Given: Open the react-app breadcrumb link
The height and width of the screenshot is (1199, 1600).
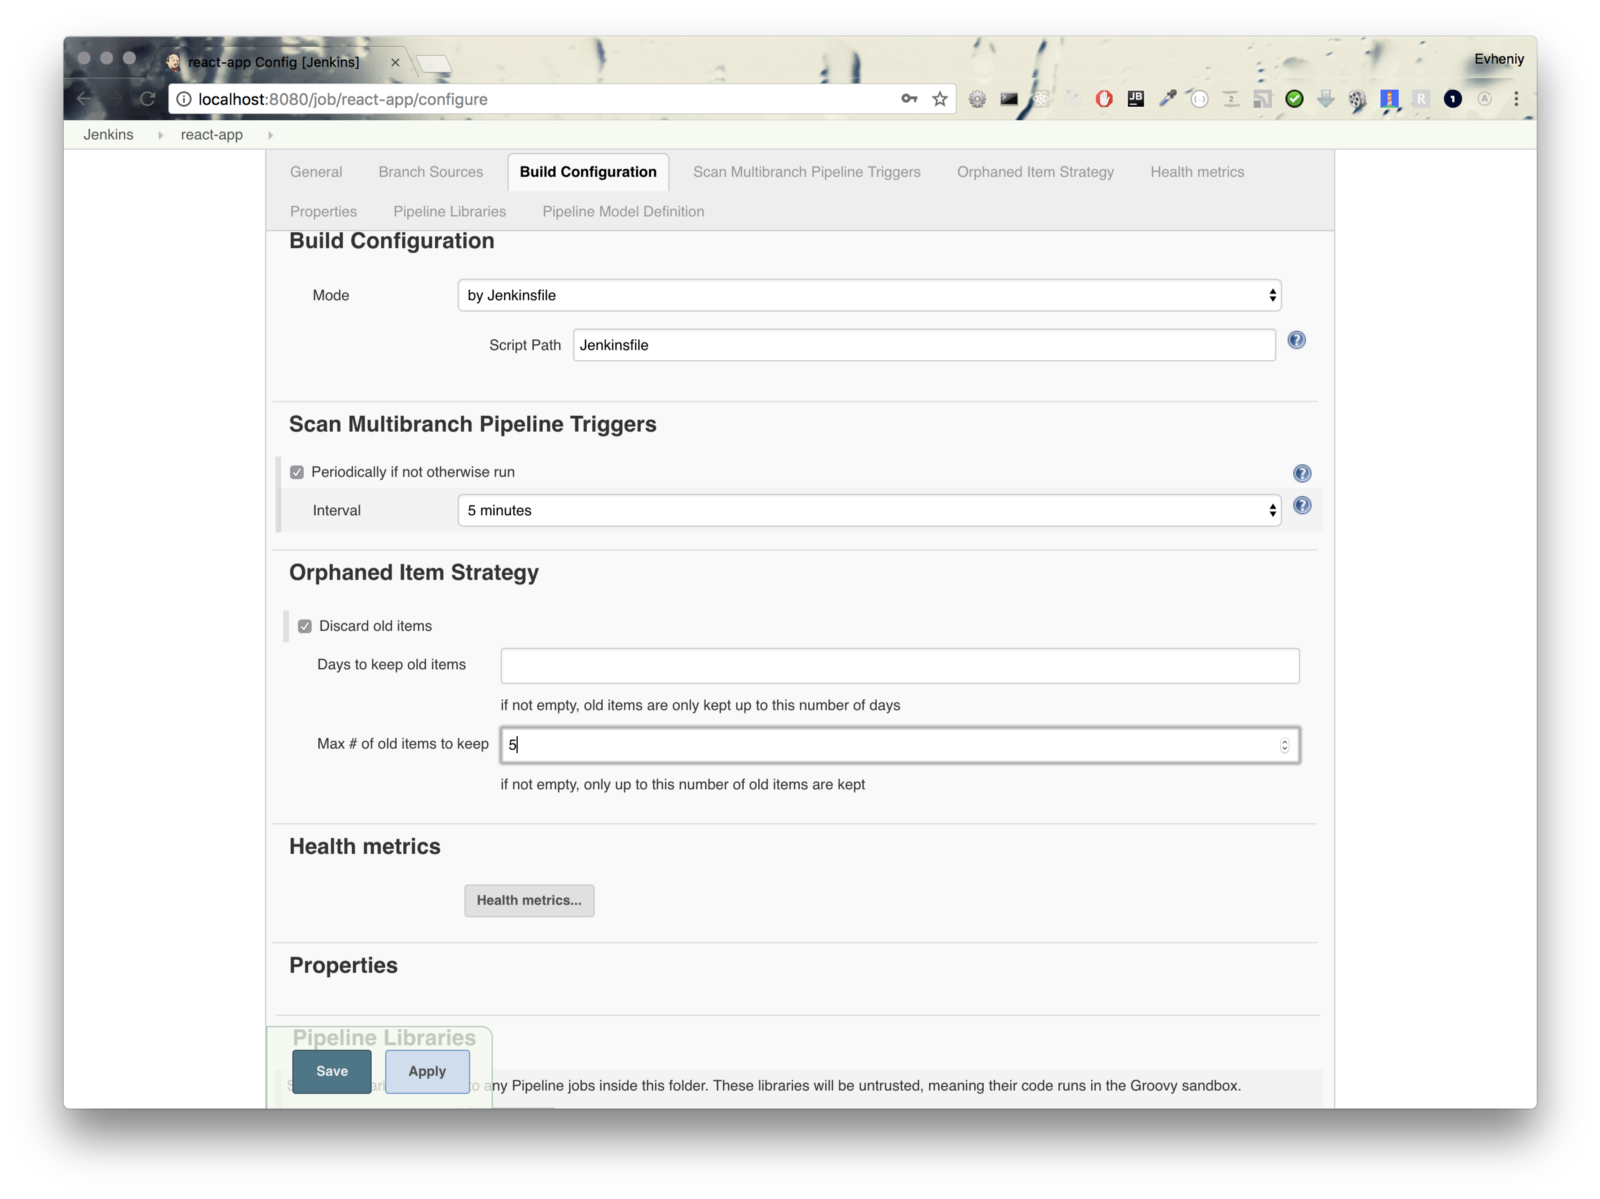Looking at the screenshot, I should tap(212, 135).
